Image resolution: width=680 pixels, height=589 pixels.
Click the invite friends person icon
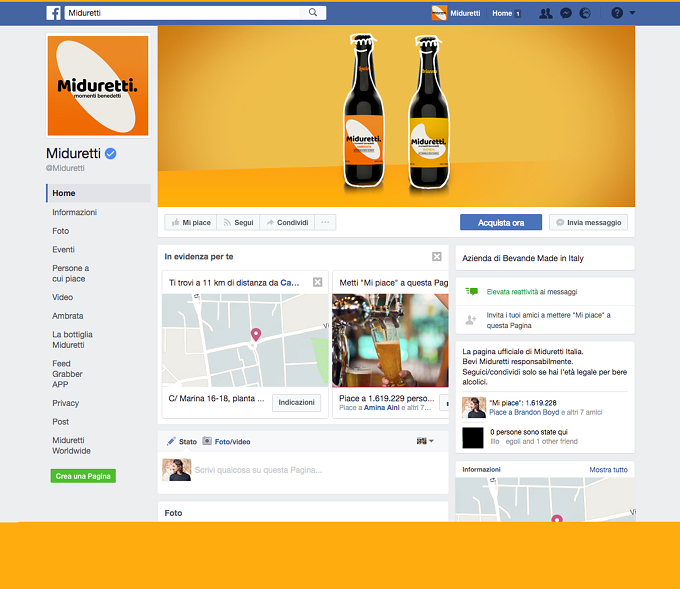[471, 320]
